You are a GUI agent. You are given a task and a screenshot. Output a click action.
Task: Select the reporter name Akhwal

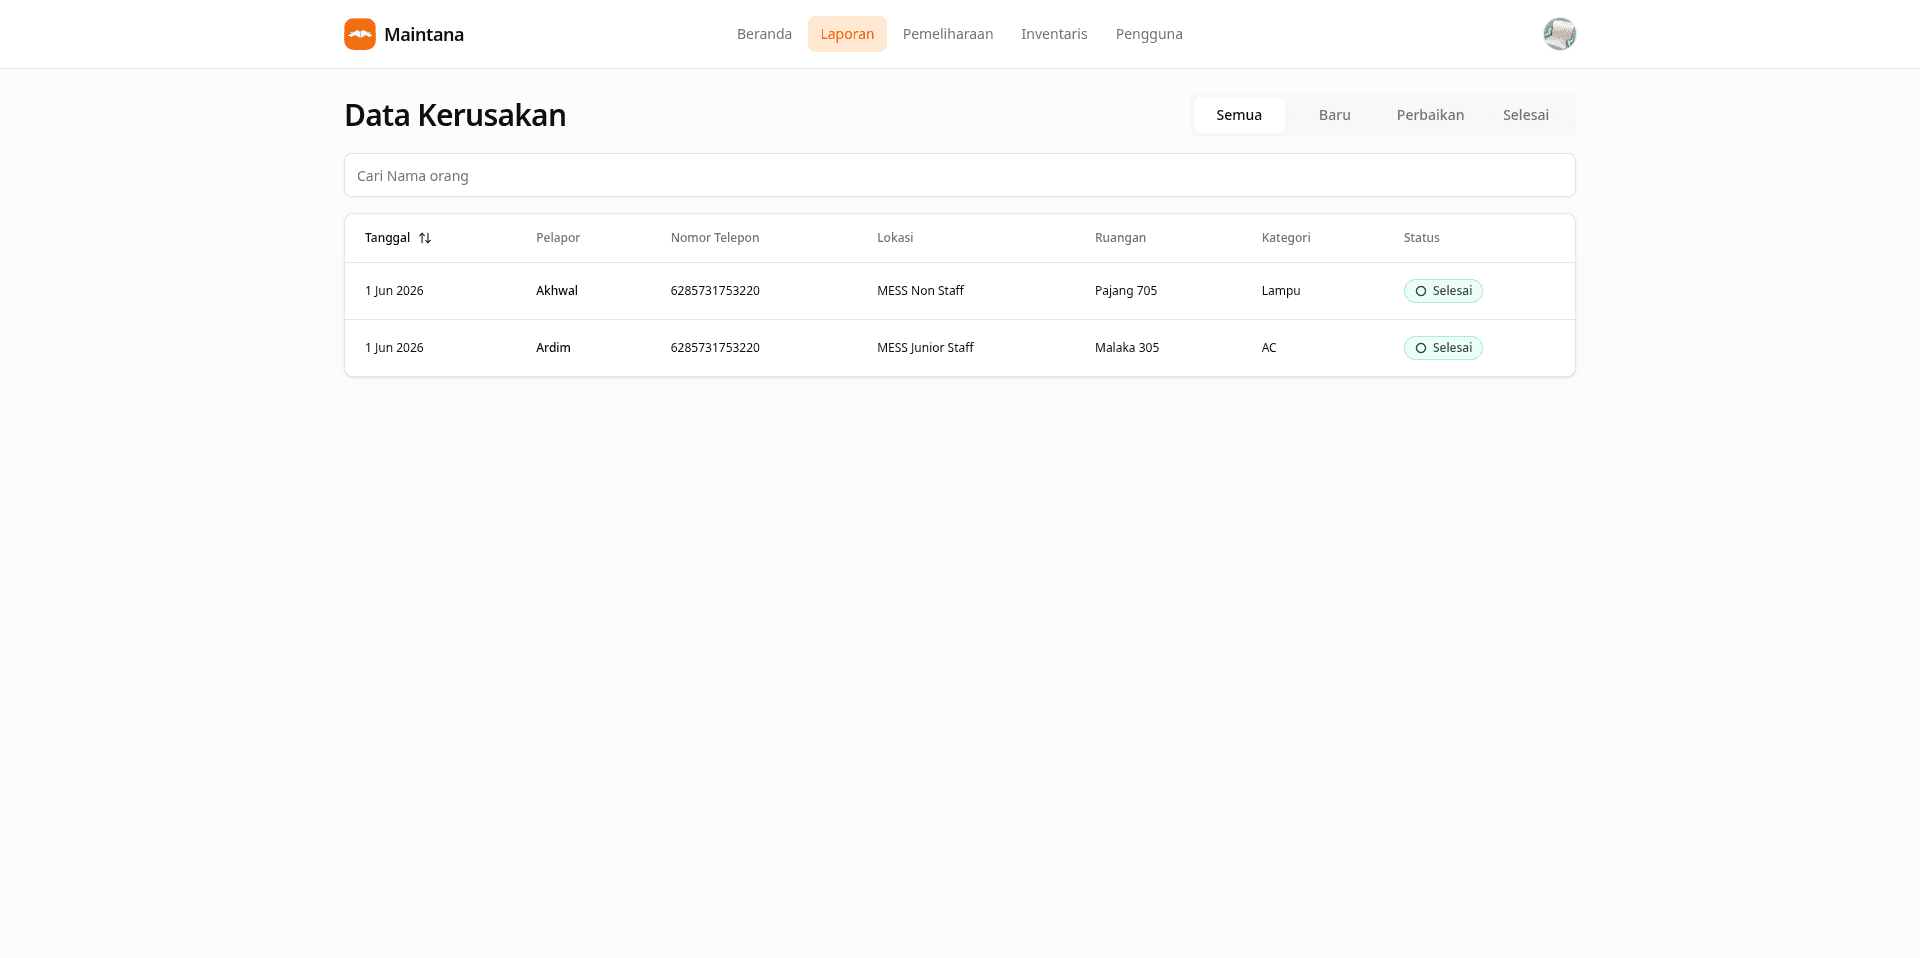coord(557,291)
